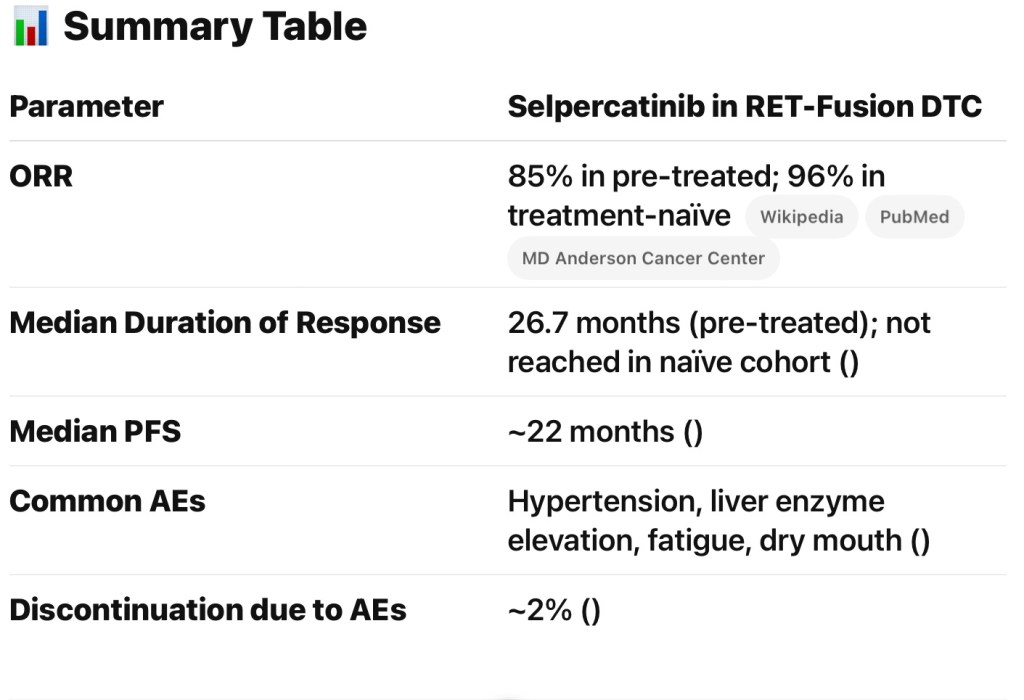Click empty citation parentheses after dry mouth
Image resolution: width=1024 pixels, height=700 pixels.
click(x=919, y=541)
